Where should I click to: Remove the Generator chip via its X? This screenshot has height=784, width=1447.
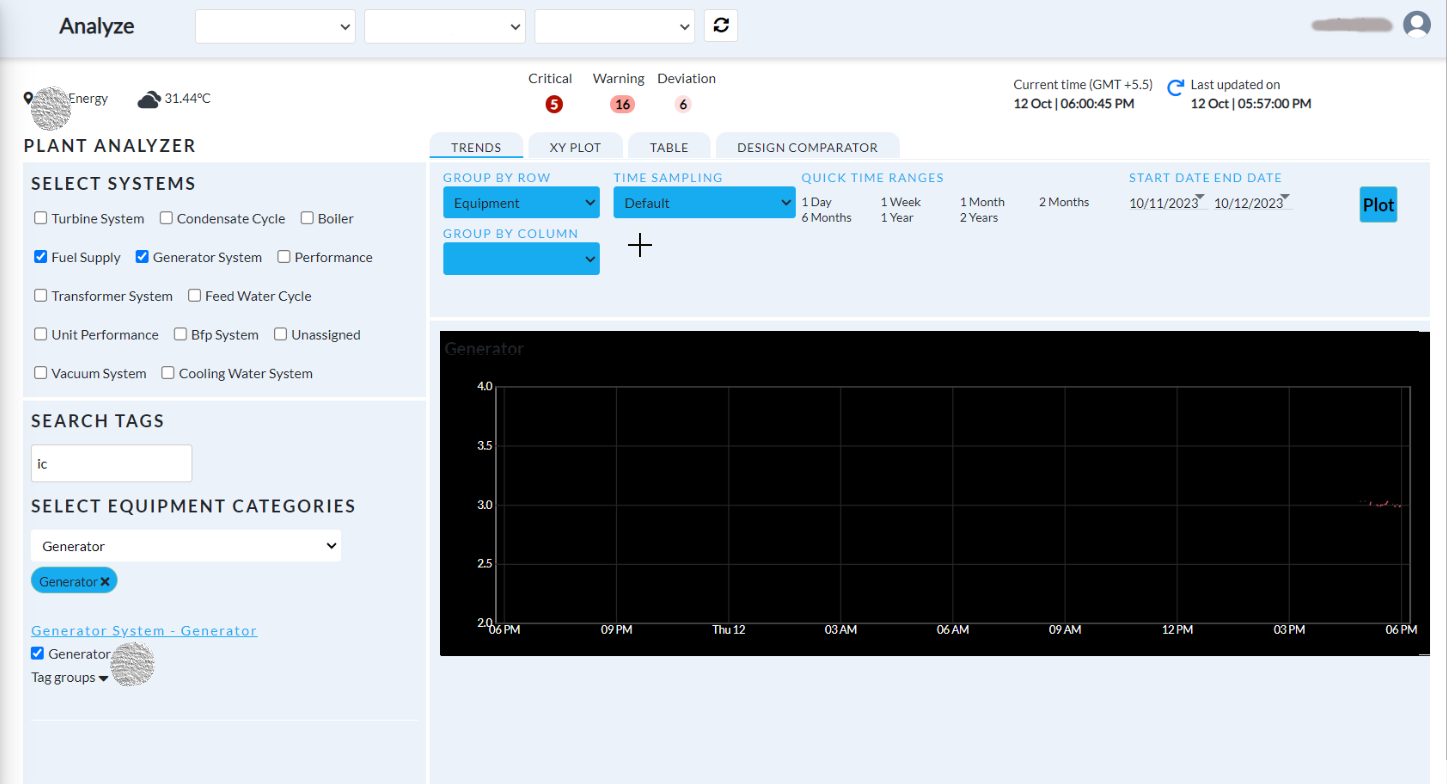click(x=105, y=582)
